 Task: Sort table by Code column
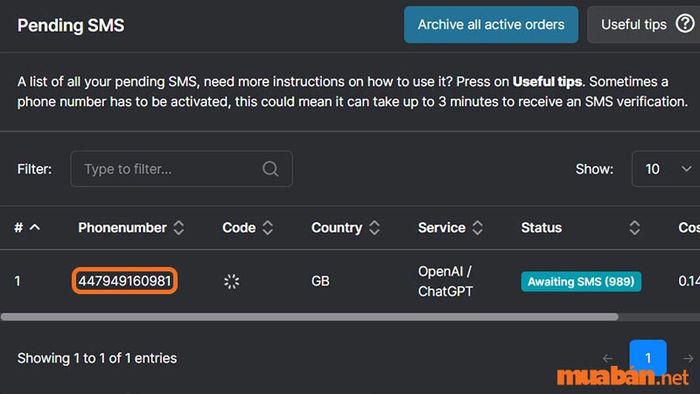click(267, 228)
